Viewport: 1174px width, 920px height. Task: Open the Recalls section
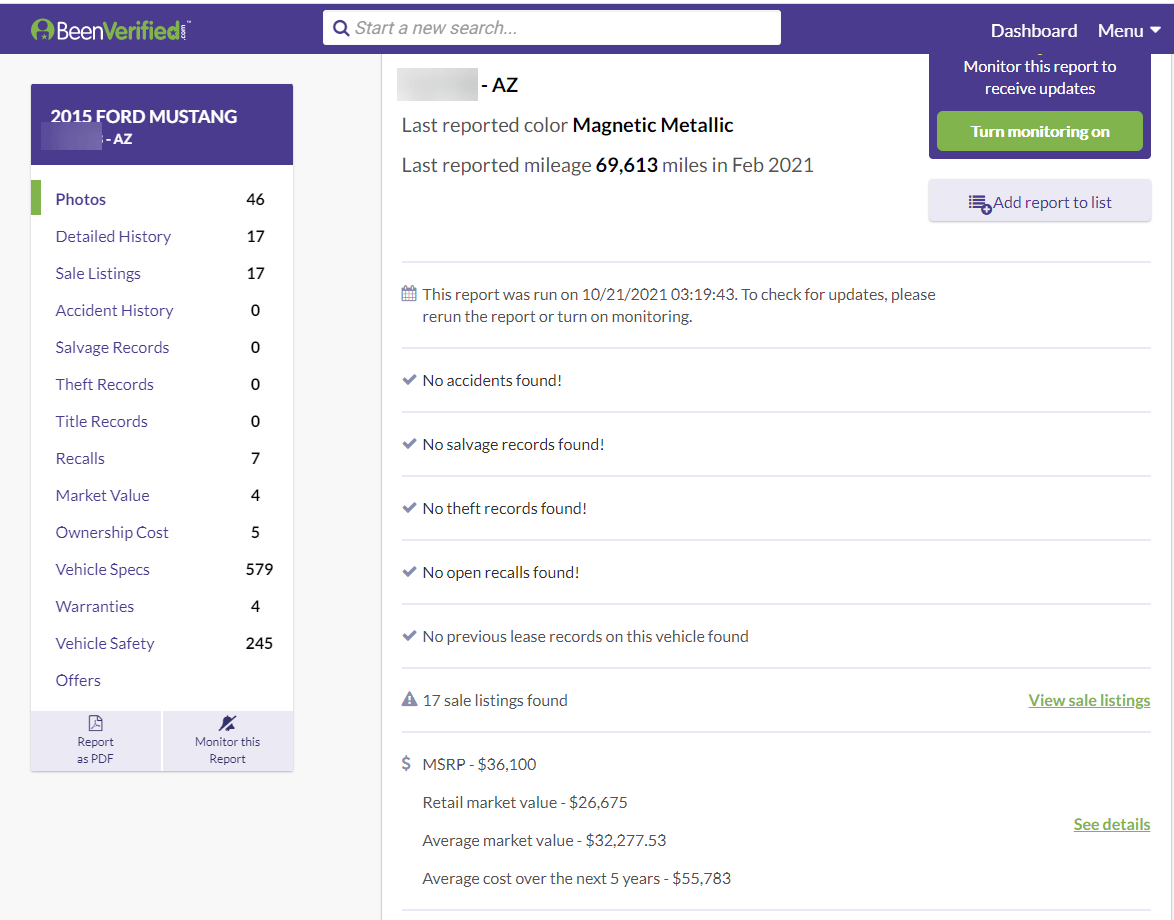[80, 458]
